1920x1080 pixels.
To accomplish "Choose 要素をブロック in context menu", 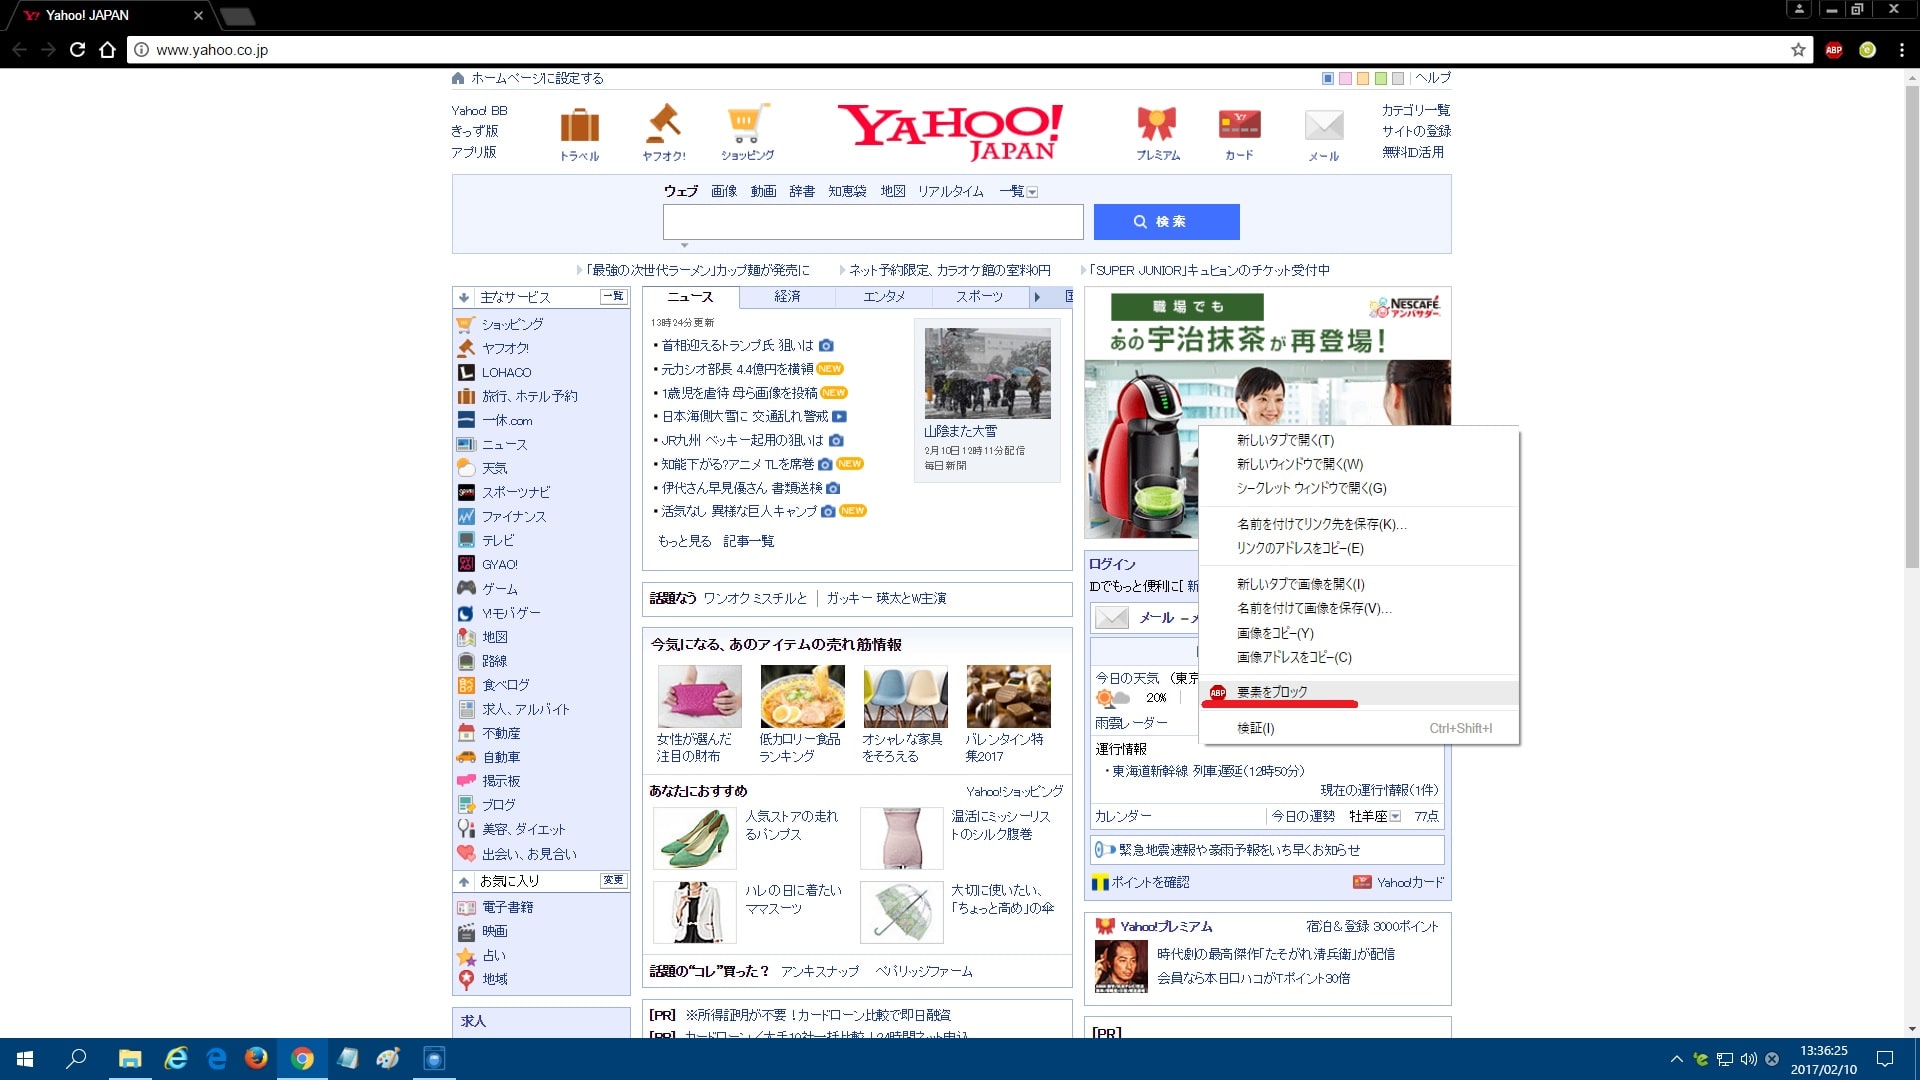I will tap(1359, 692).
